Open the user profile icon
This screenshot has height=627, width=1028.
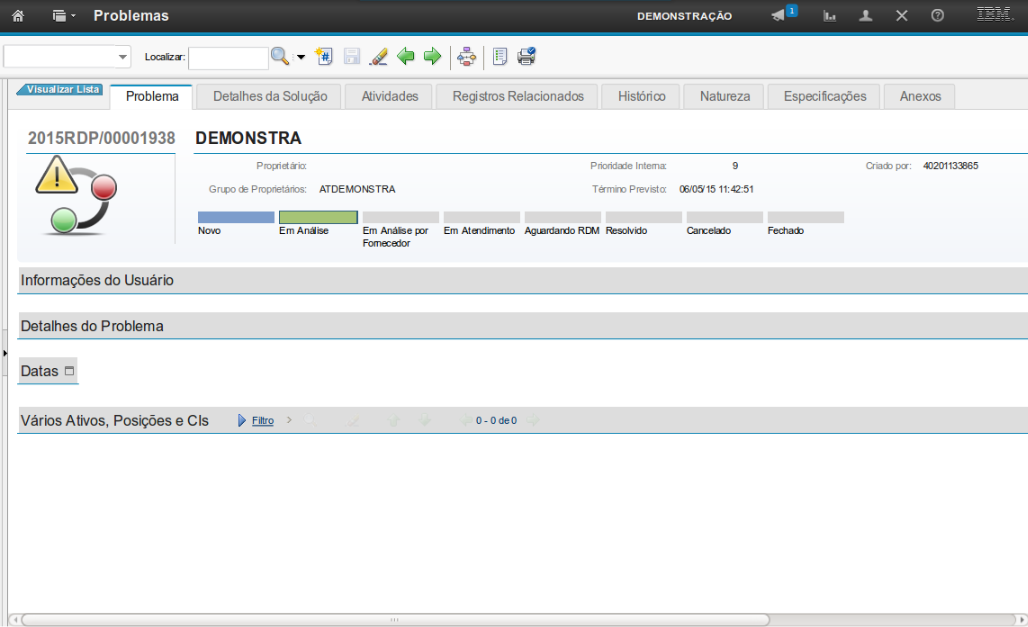(x=866, y=16)
